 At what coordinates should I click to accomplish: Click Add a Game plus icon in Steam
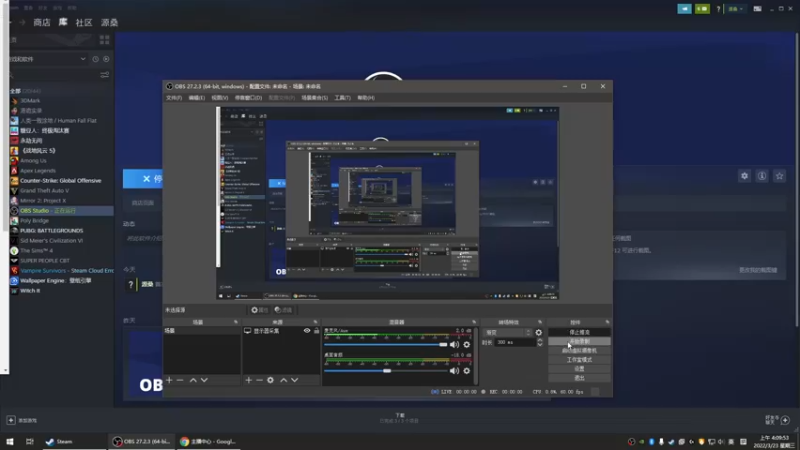[x=11, y=420]
